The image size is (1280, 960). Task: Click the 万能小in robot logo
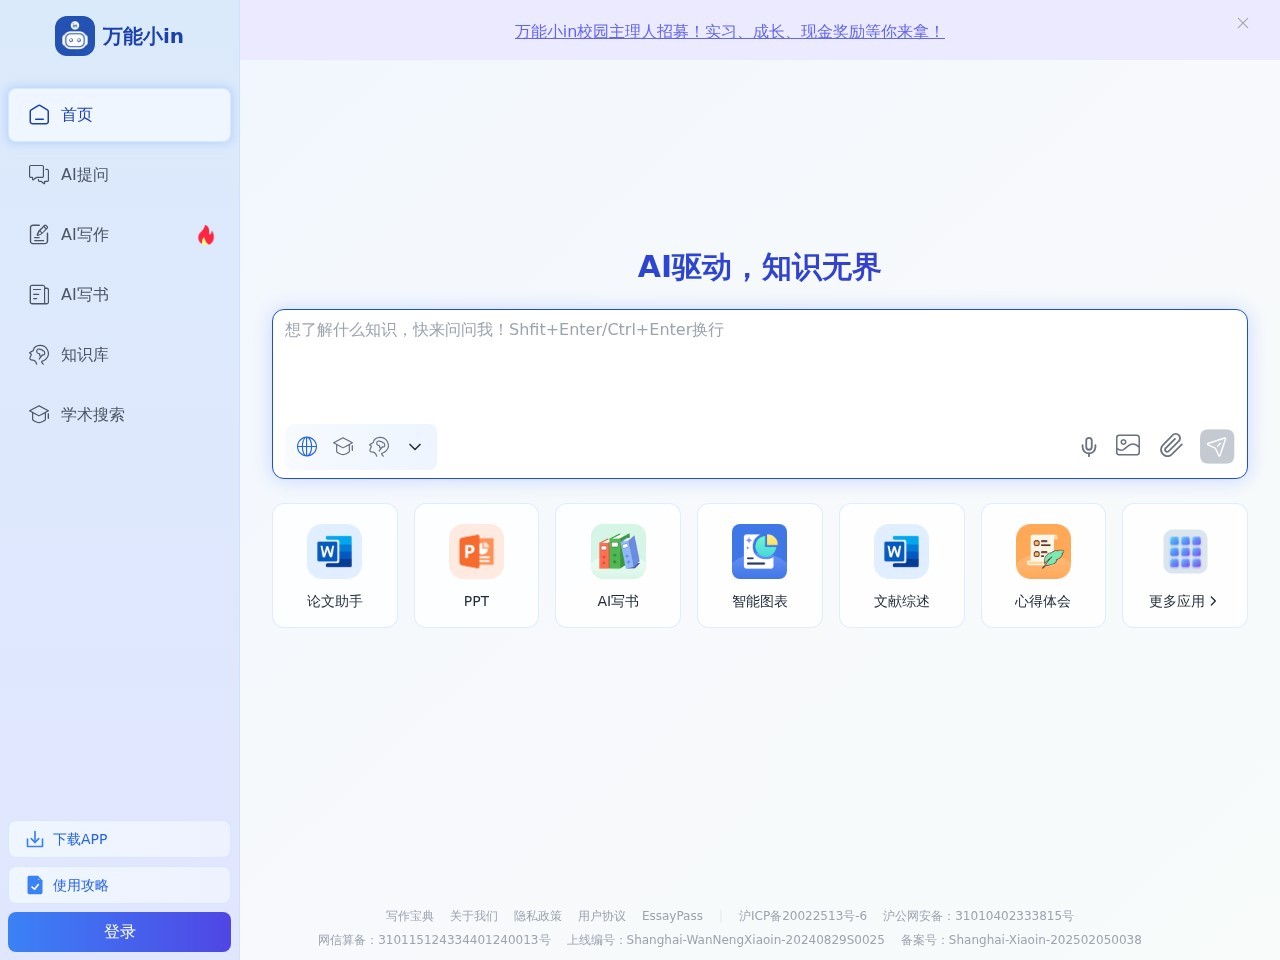tap(75, 35)
